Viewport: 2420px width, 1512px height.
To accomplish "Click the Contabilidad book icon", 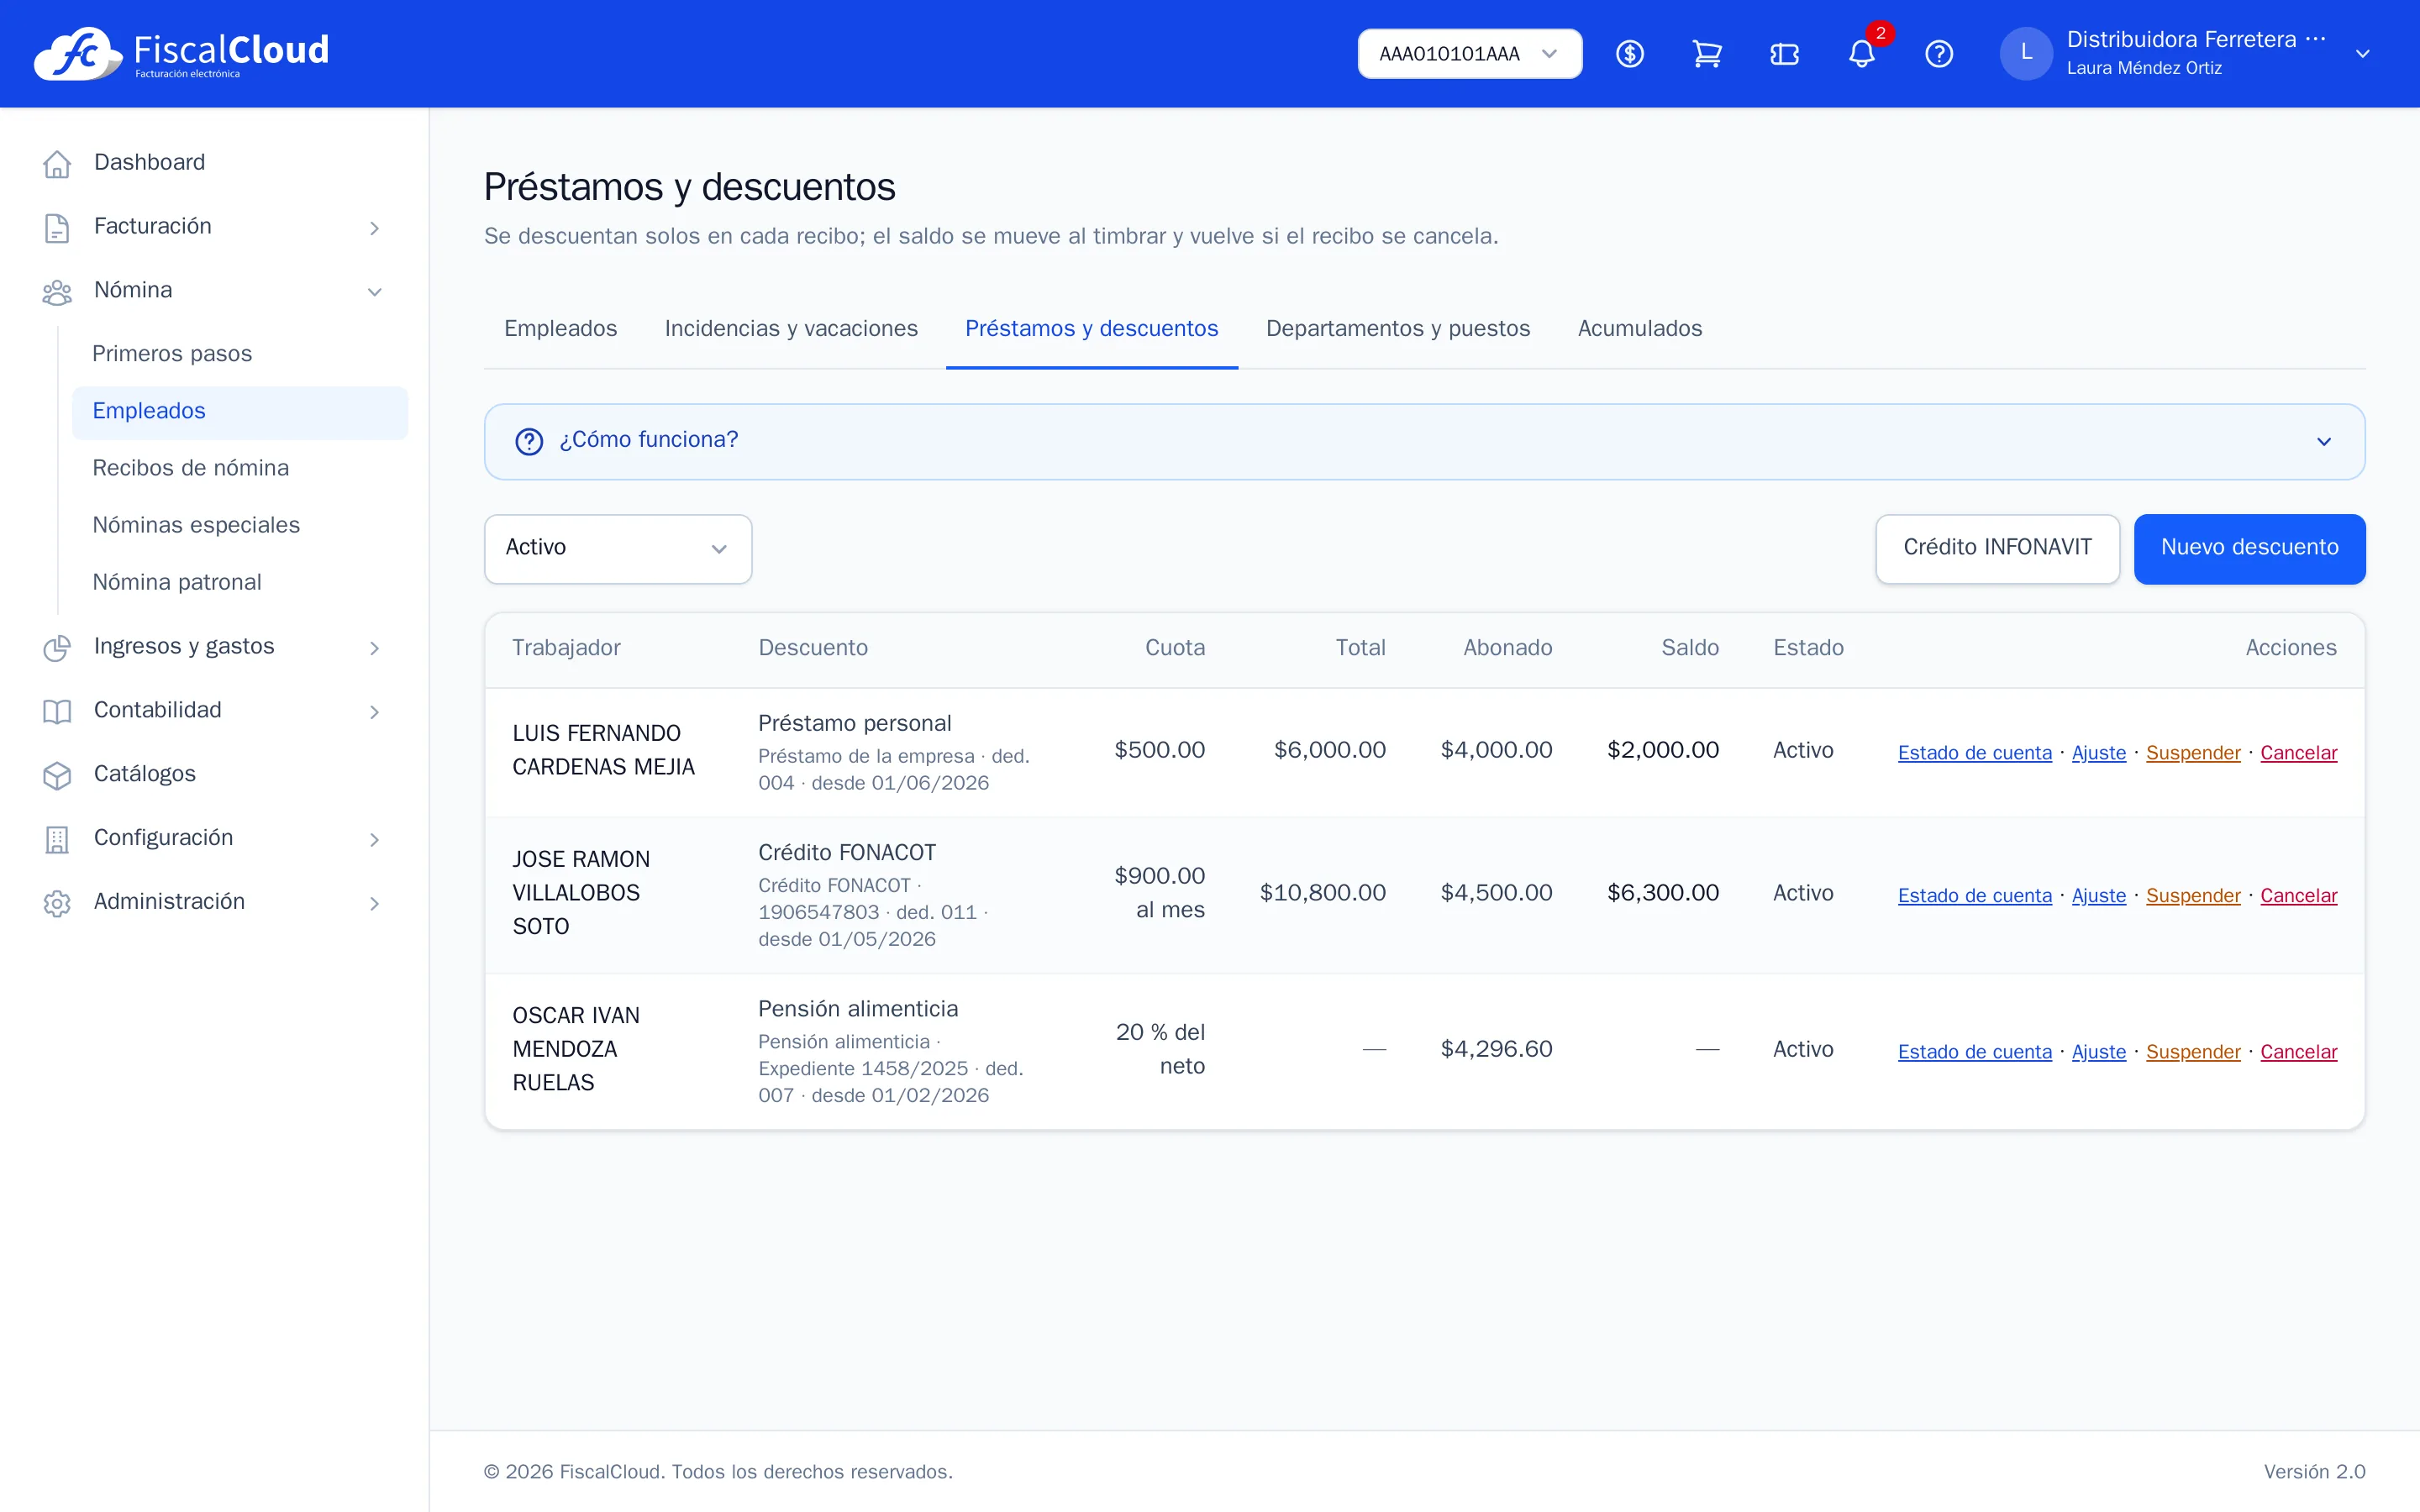I will (x=57, y=711).
